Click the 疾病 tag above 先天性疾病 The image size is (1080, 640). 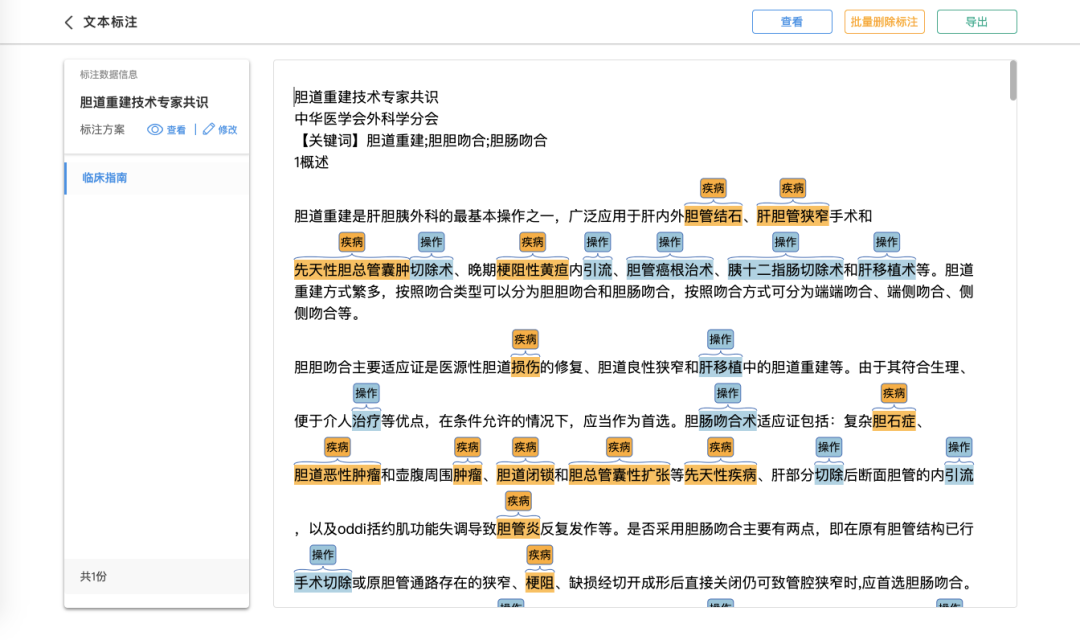click(x=720, y=447)
